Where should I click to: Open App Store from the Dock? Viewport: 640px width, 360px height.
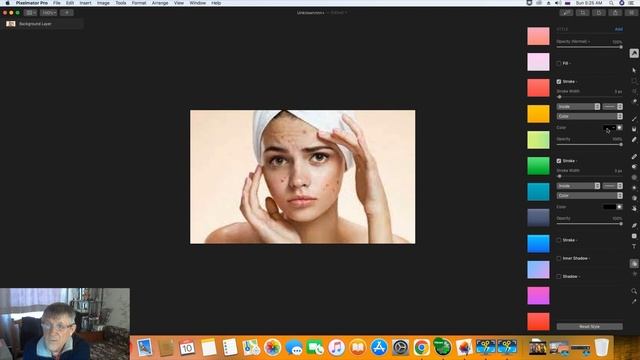(x=379, y=347)
